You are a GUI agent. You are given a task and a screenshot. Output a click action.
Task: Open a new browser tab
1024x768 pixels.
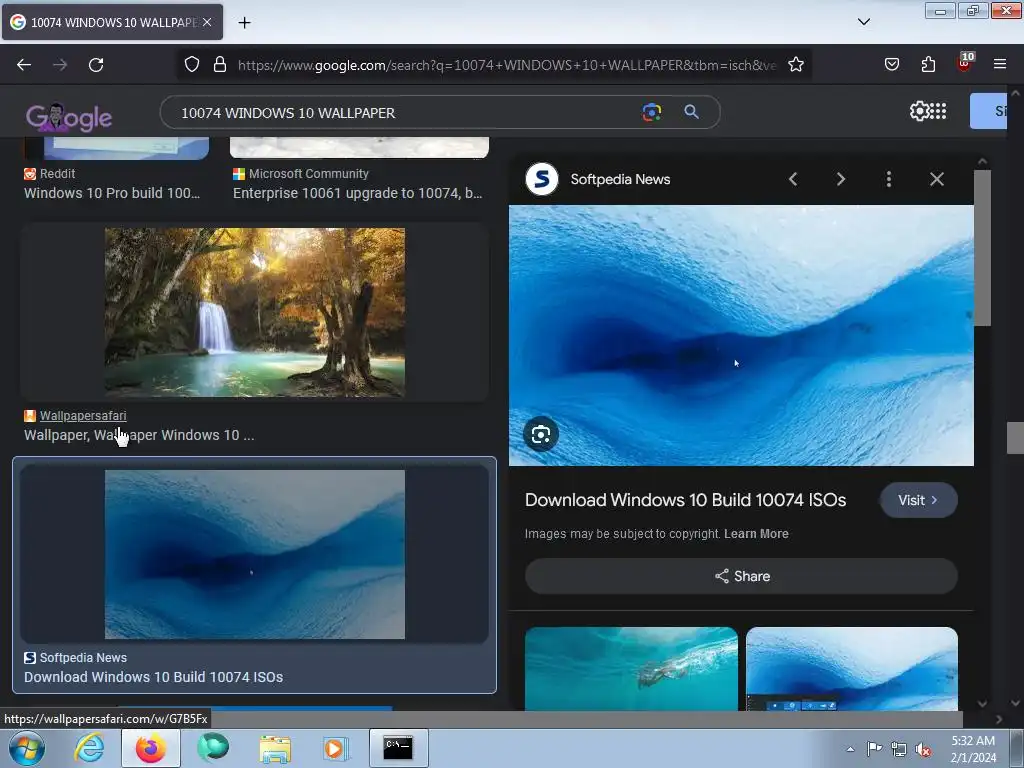click(244, 23)
